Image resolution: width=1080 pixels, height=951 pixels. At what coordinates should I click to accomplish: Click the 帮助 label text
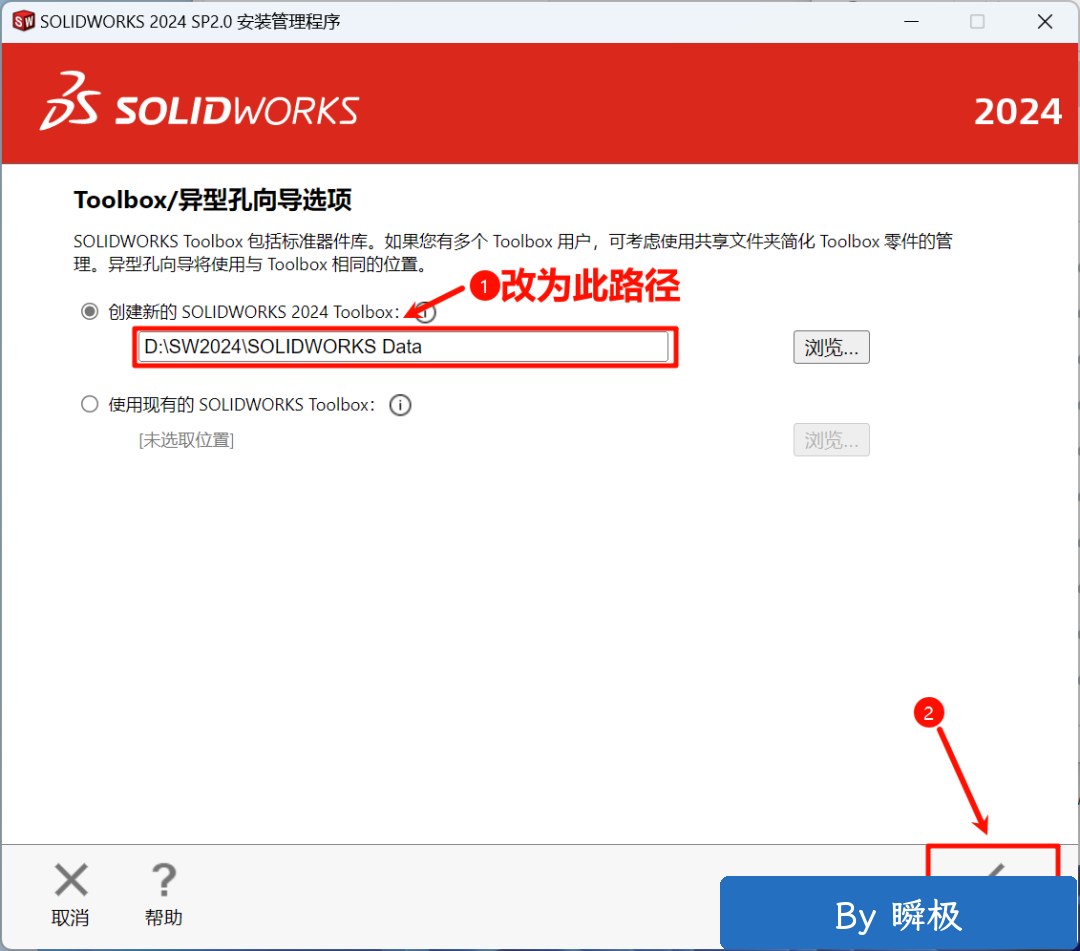[x=164, y=918]
